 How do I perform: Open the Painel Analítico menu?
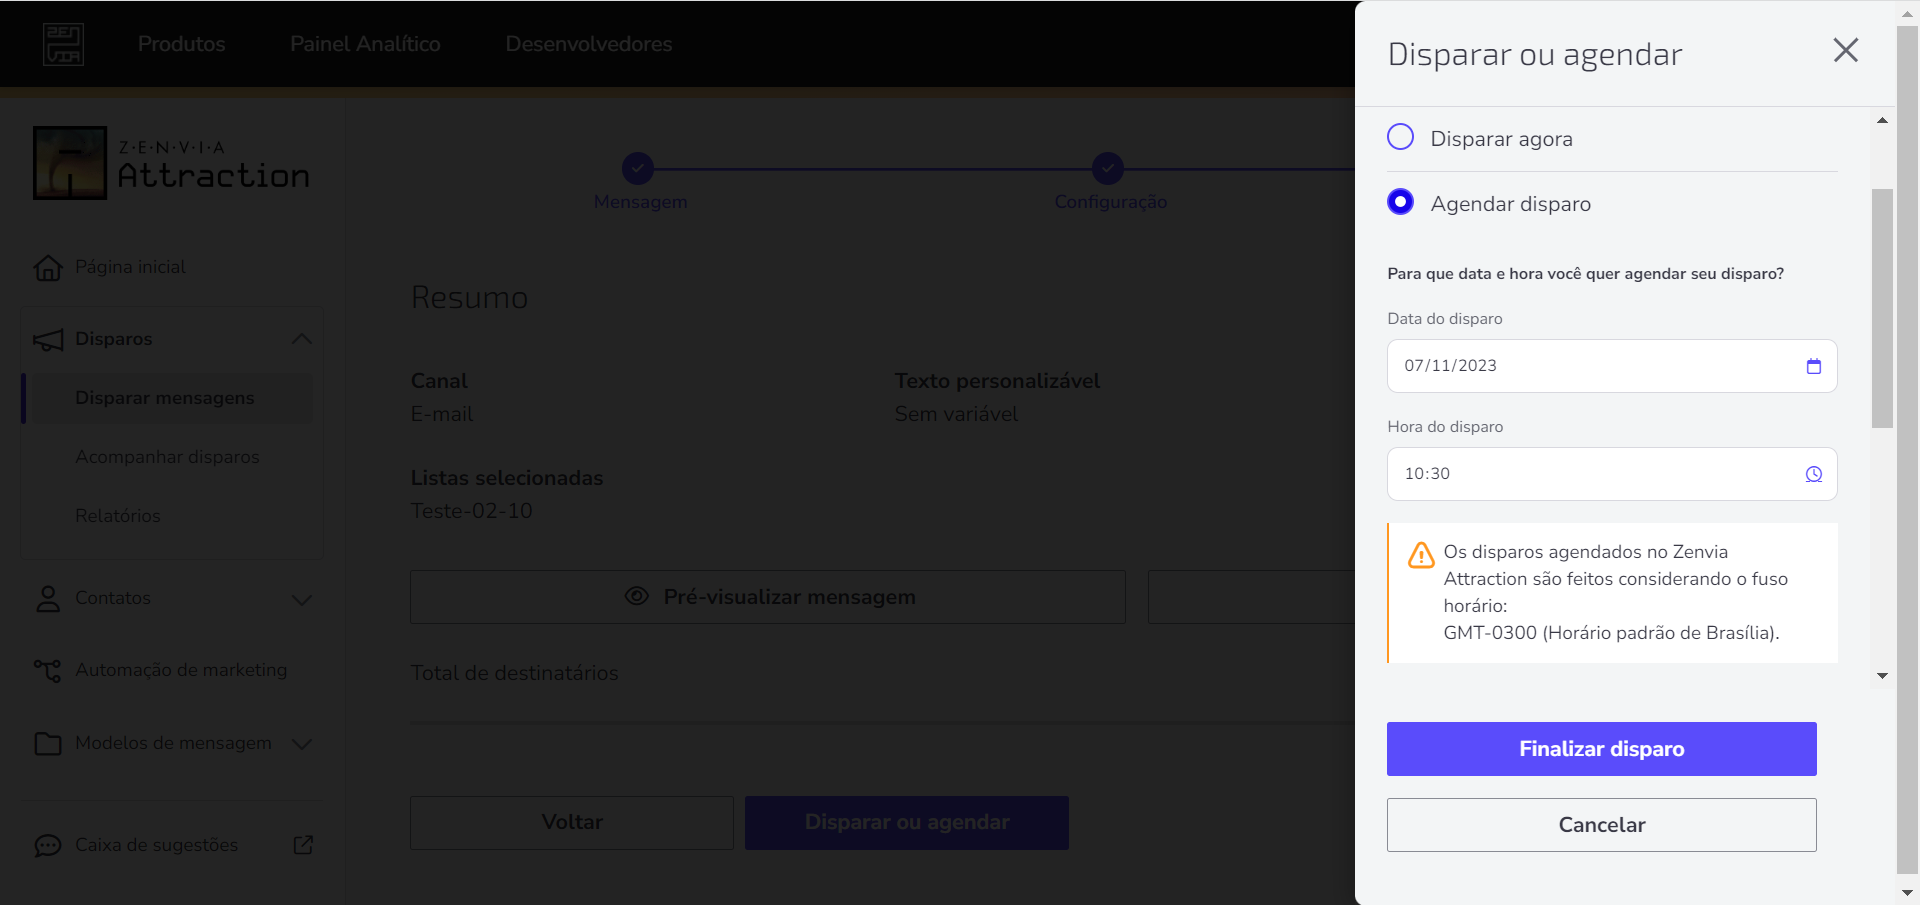click(x=365, y=44)
